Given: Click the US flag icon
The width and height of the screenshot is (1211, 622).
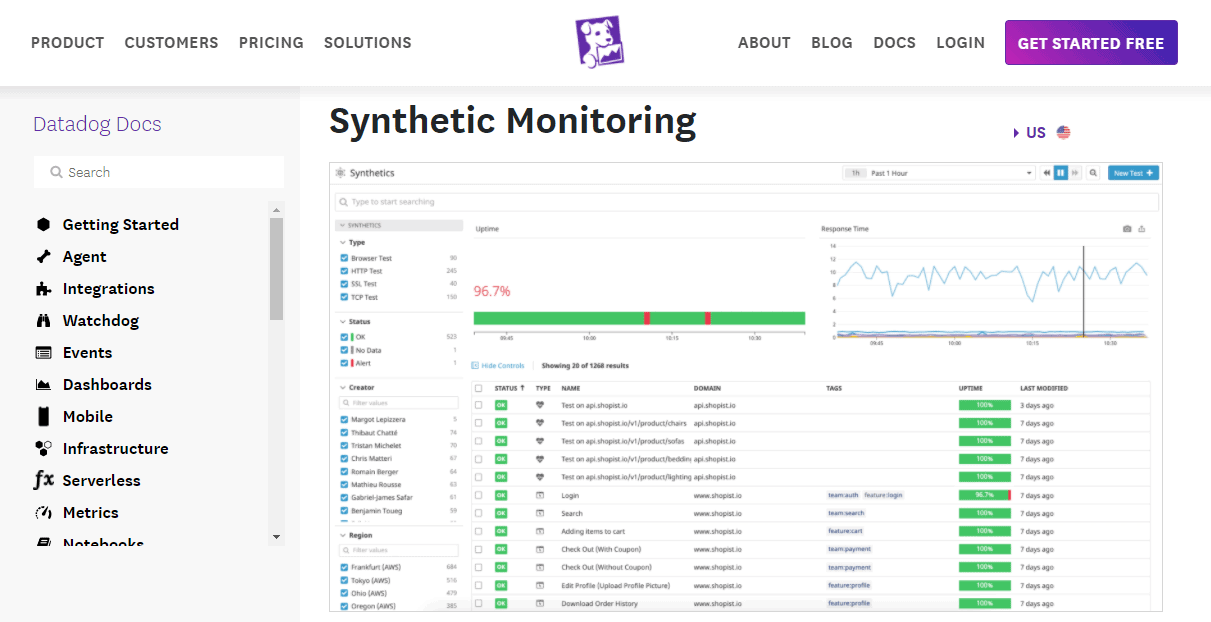Looking at the screenshot, I should (1063, 132).
